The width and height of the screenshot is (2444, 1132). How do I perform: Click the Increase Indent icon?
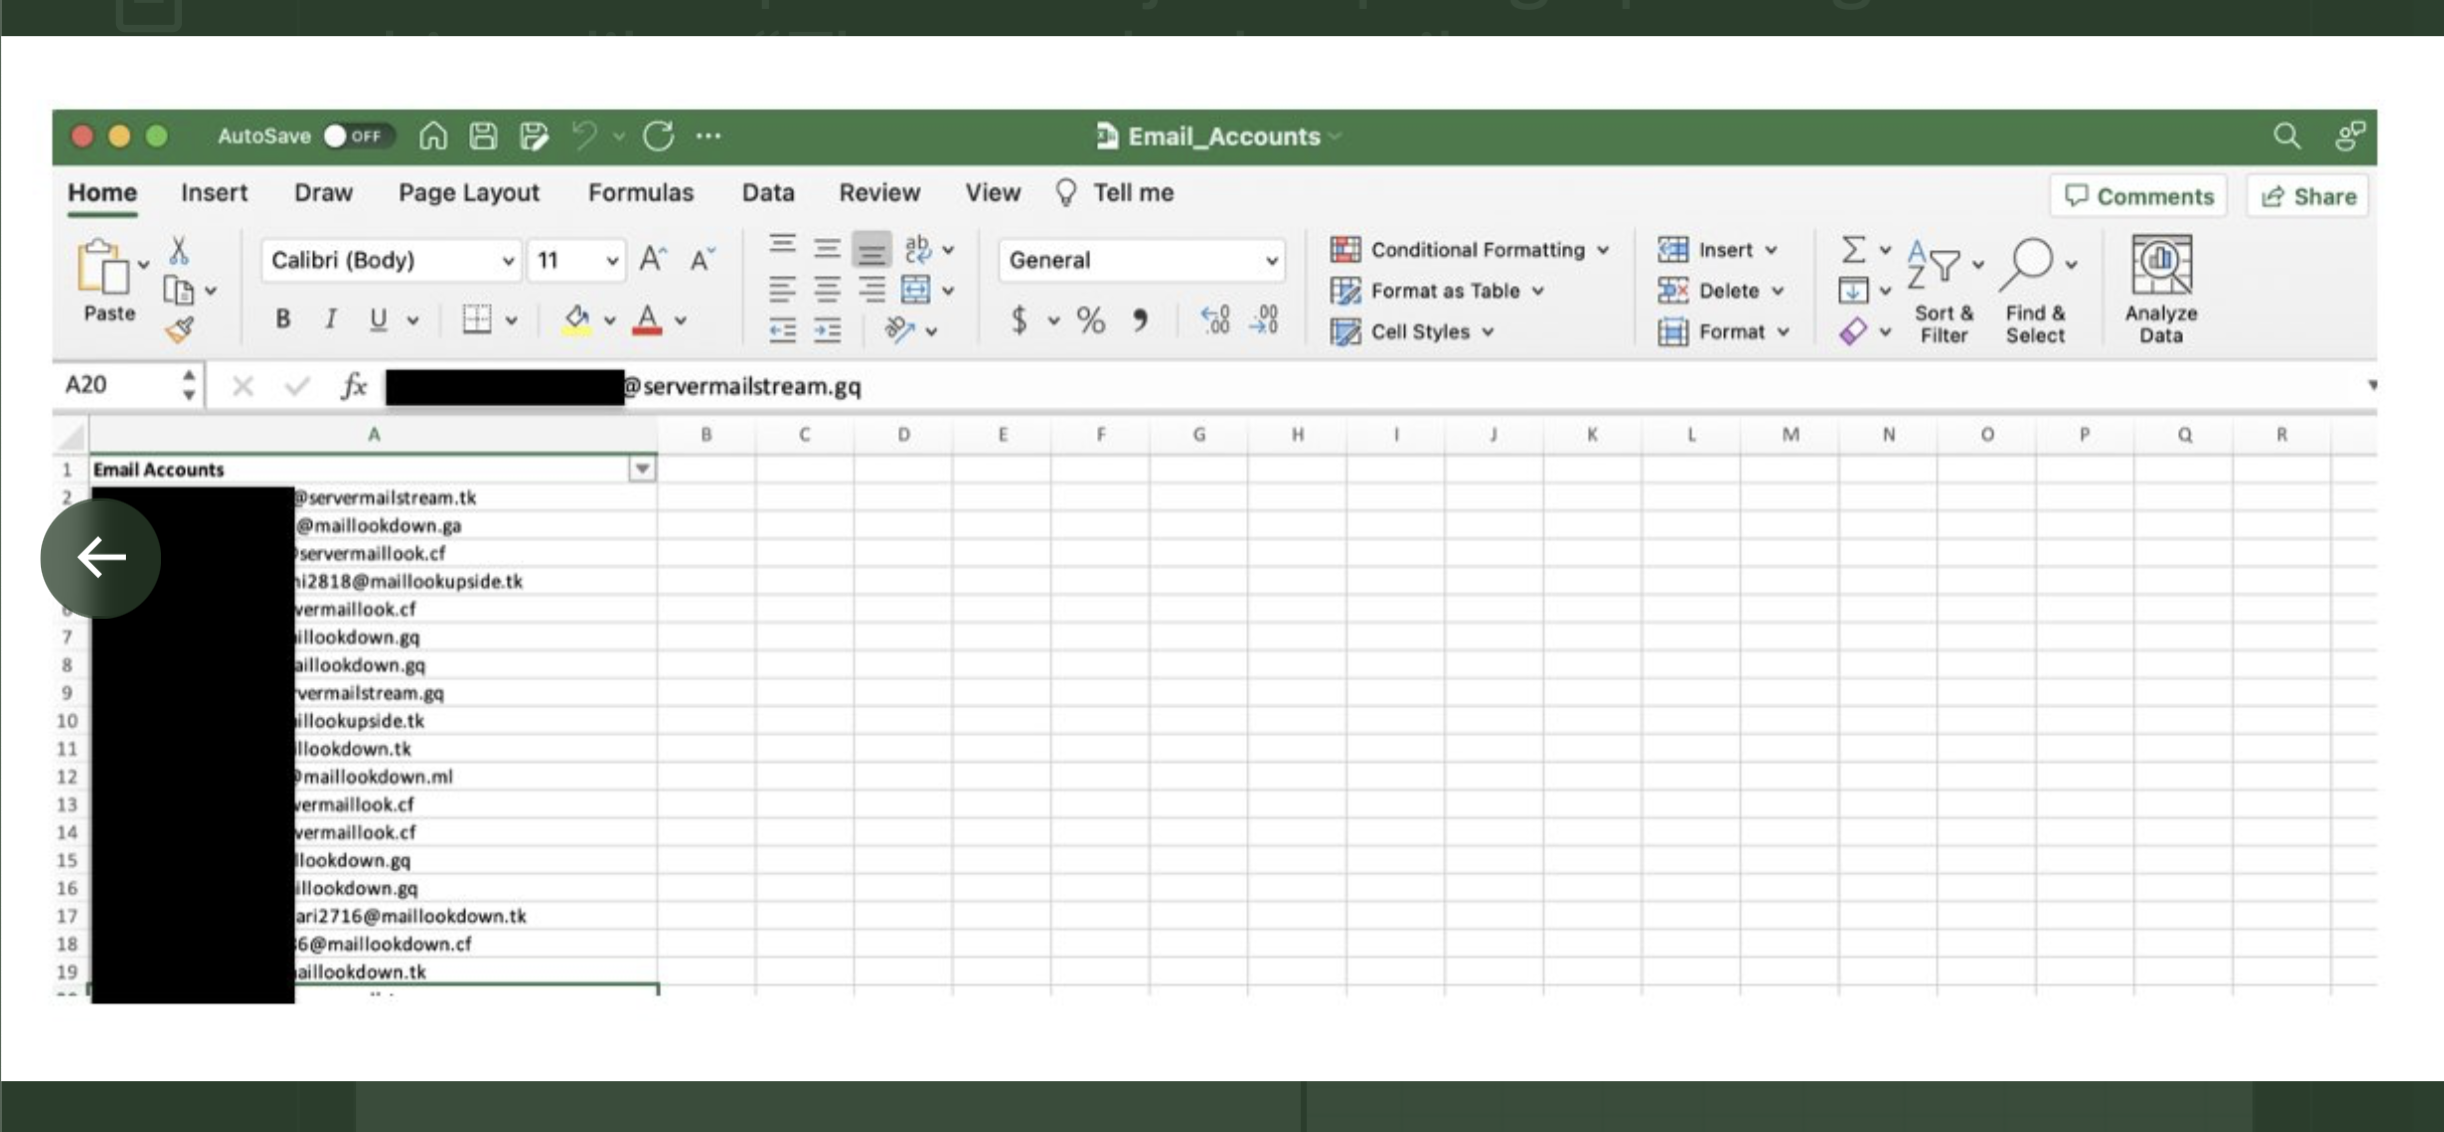pos(827,330)
